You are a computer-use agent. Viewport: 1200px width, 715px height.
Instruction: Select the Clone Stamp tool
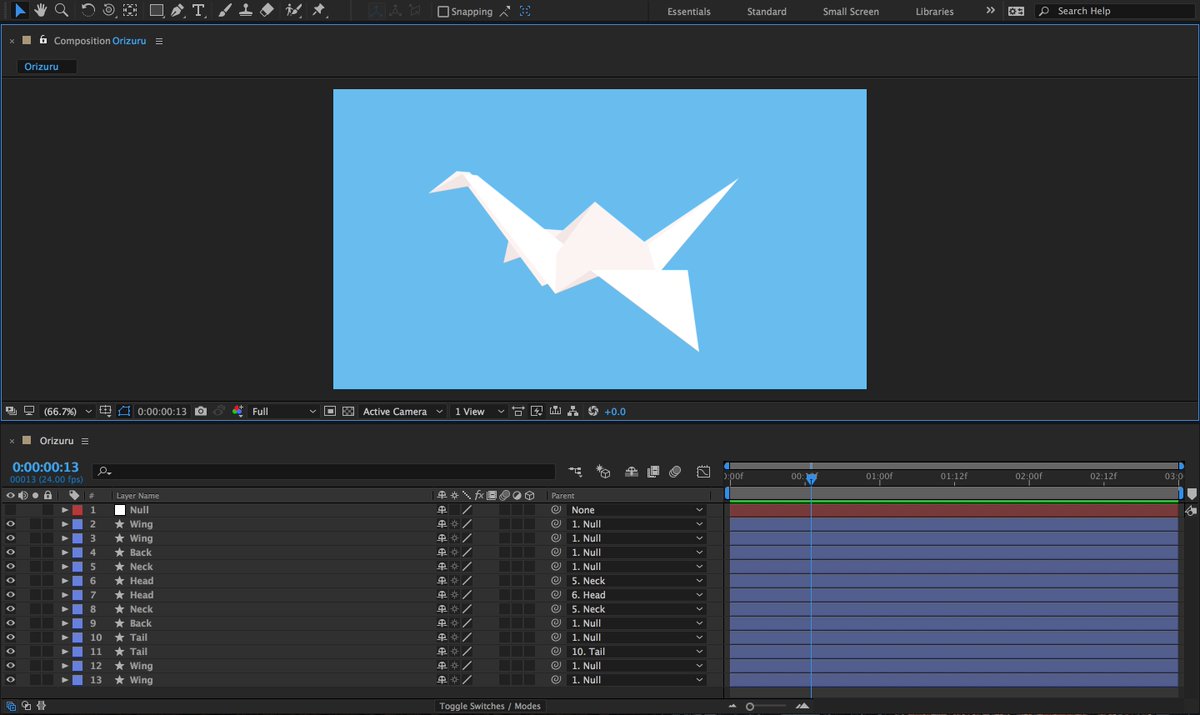click(246, 11)
